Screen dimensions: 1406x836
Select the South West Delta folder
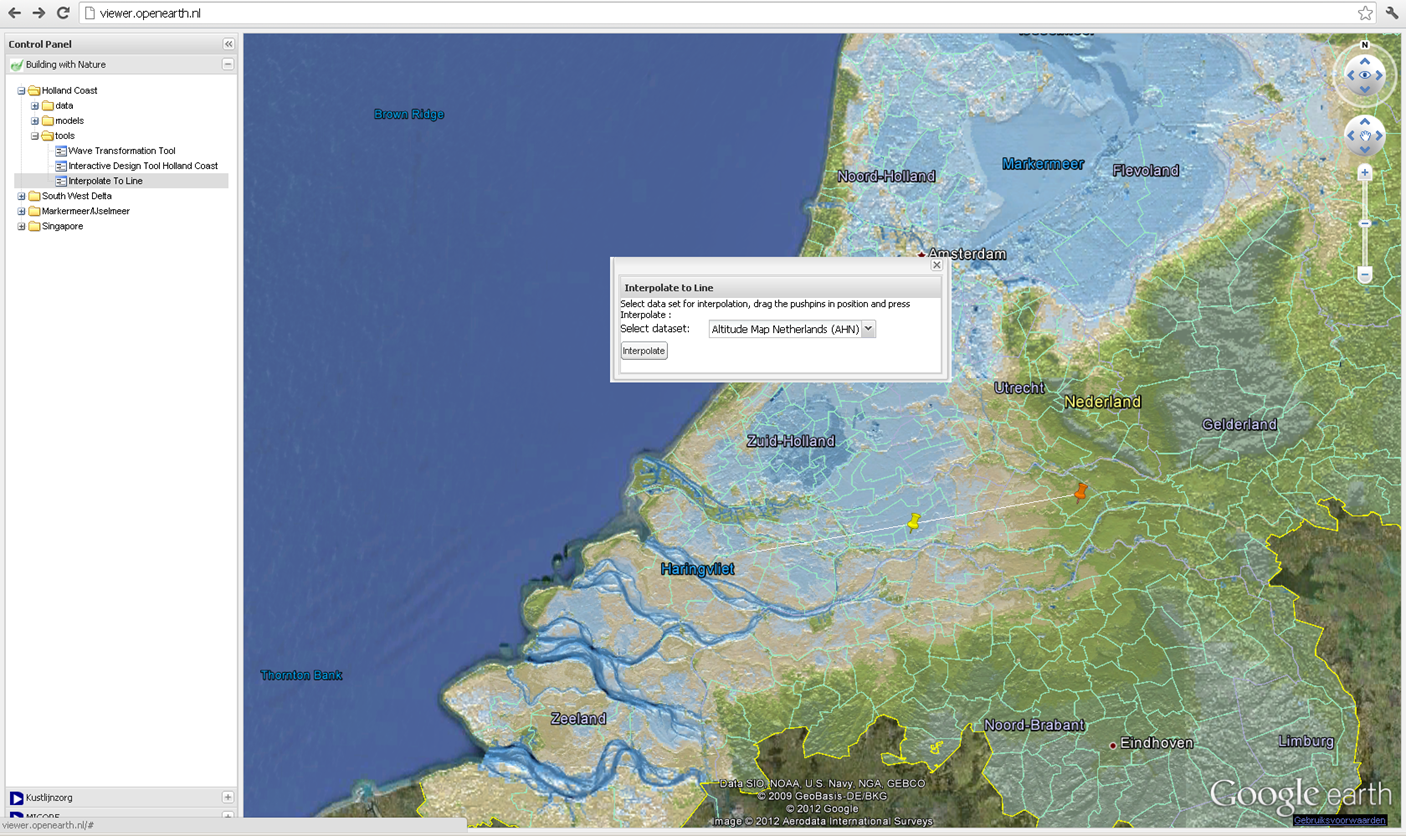76,196
